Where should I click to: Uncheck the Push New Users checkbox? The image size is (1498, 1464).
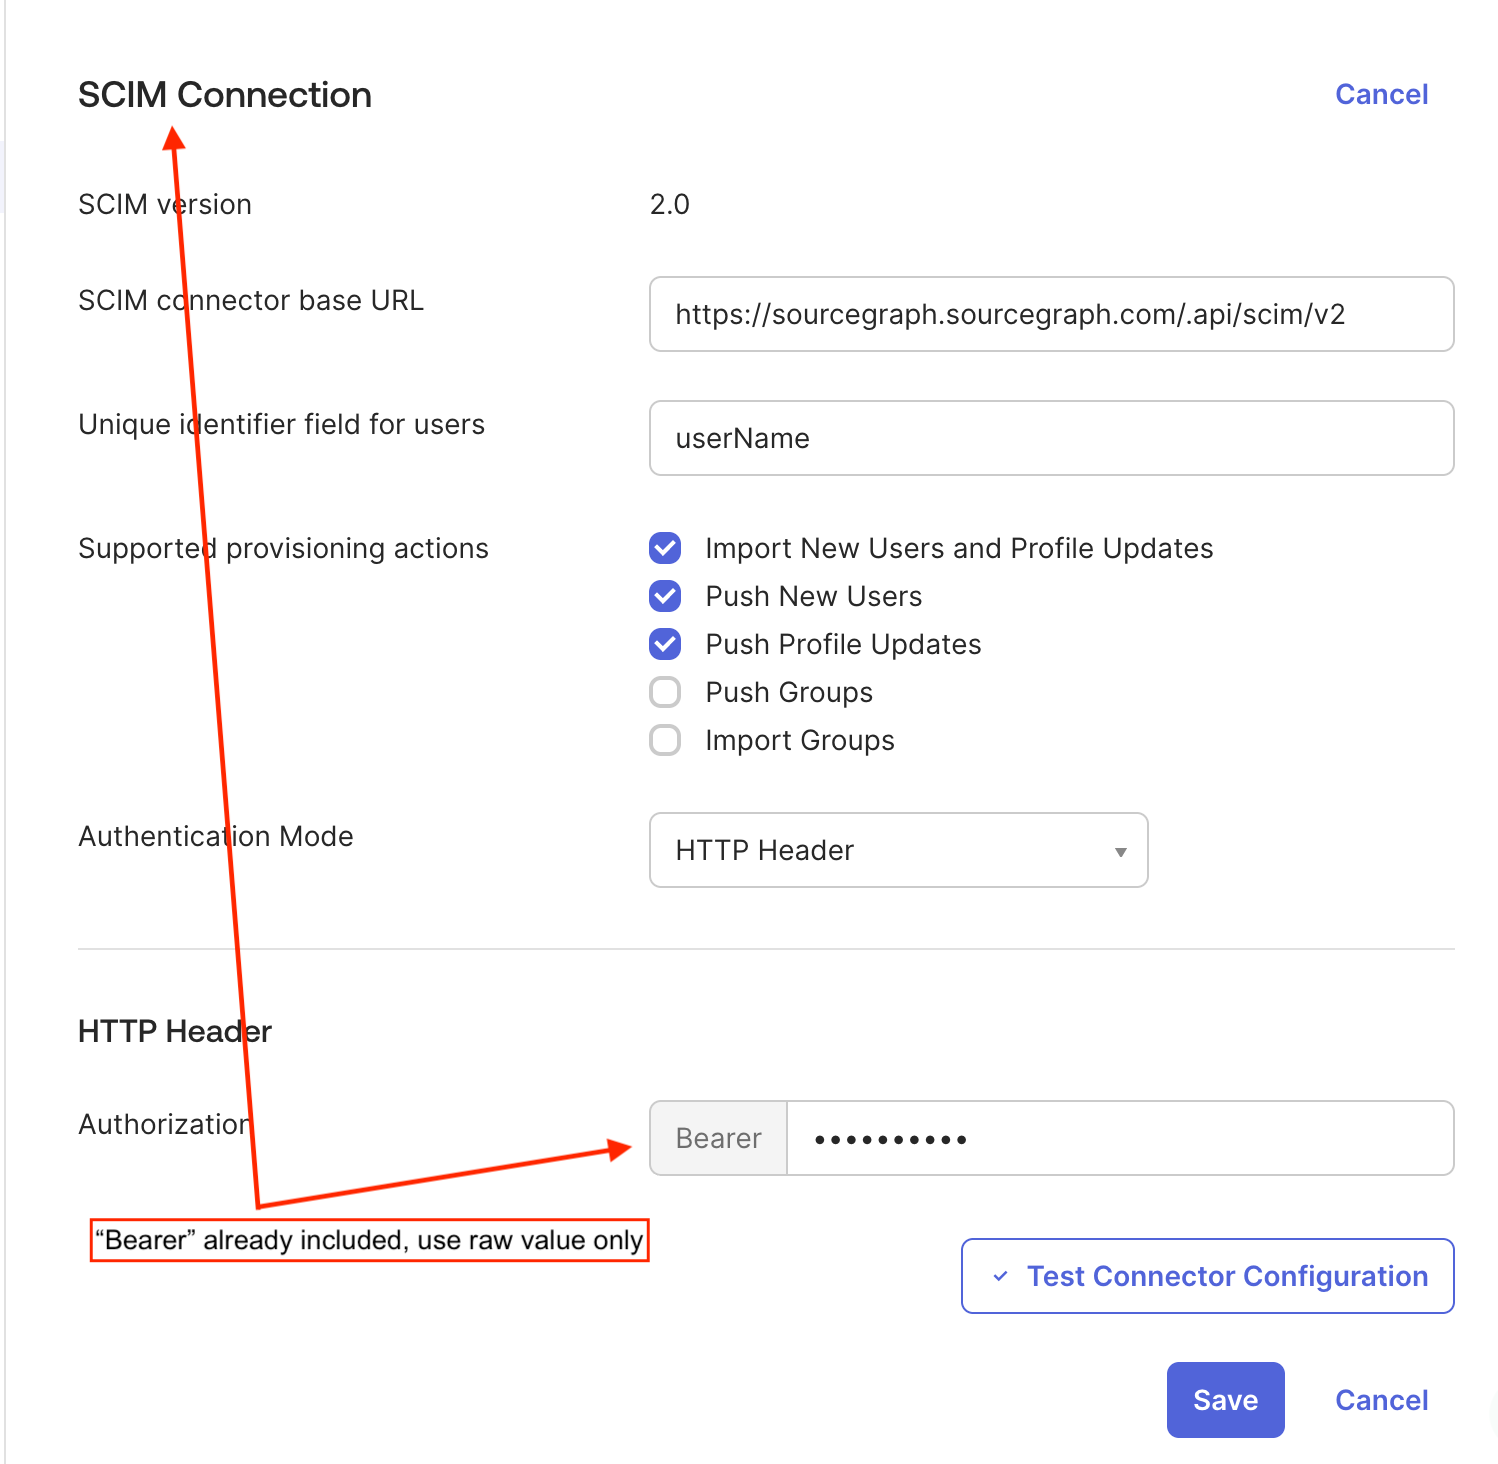665,596
